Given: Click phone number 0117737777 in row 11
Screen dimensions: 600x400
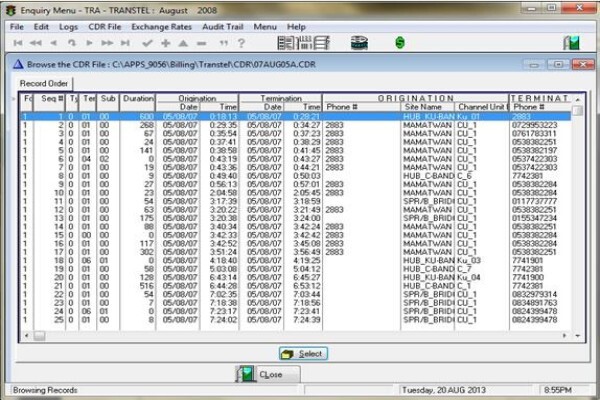Looking at the screenshot, I should 534,201.
